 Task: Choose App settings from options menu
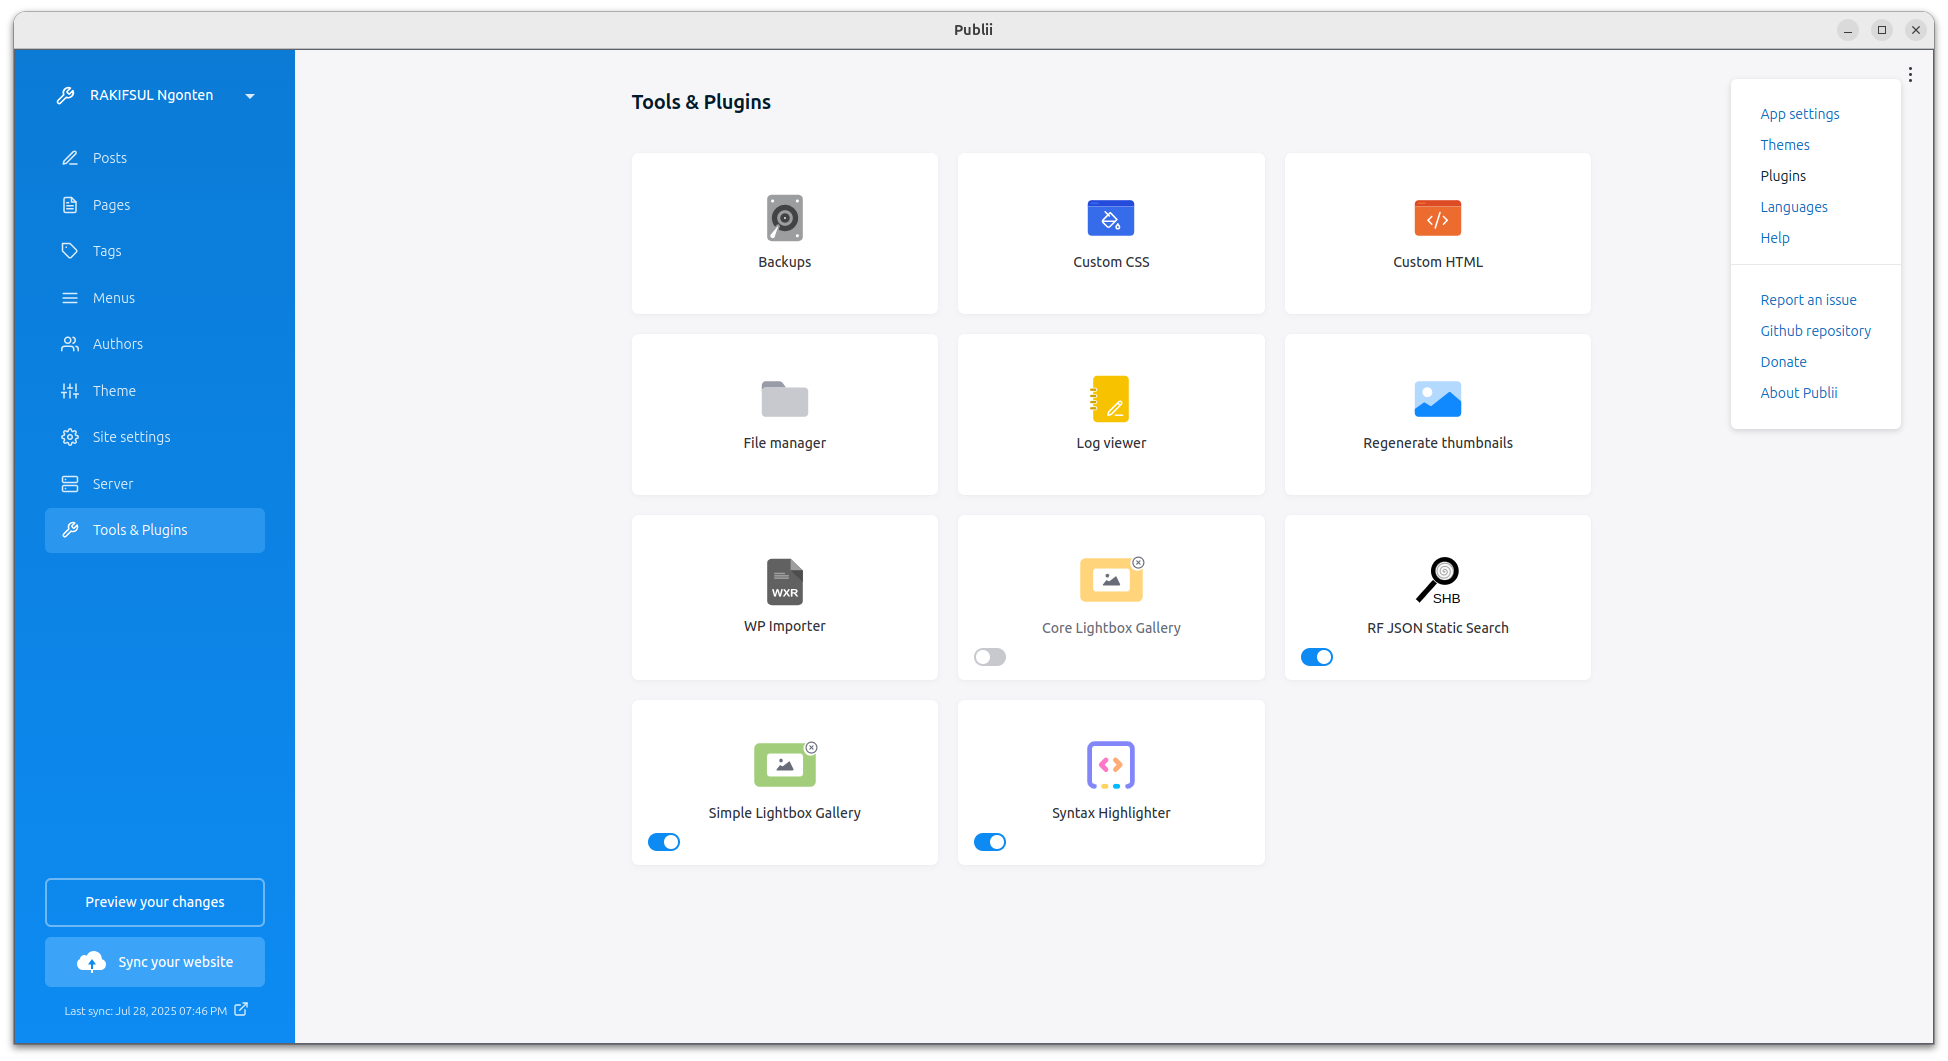1800,114
